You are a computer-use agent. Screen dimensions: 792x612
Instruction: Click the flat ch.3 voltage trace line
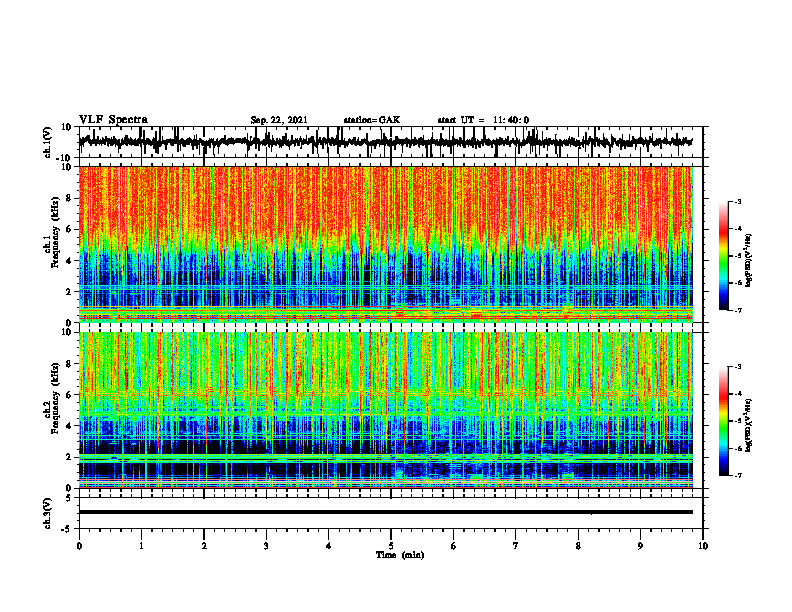point(385,512)
